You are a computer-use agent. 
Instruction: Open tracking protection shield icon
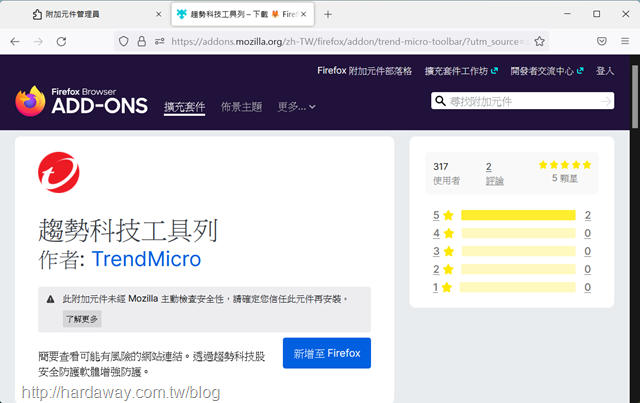click(124, 41)
